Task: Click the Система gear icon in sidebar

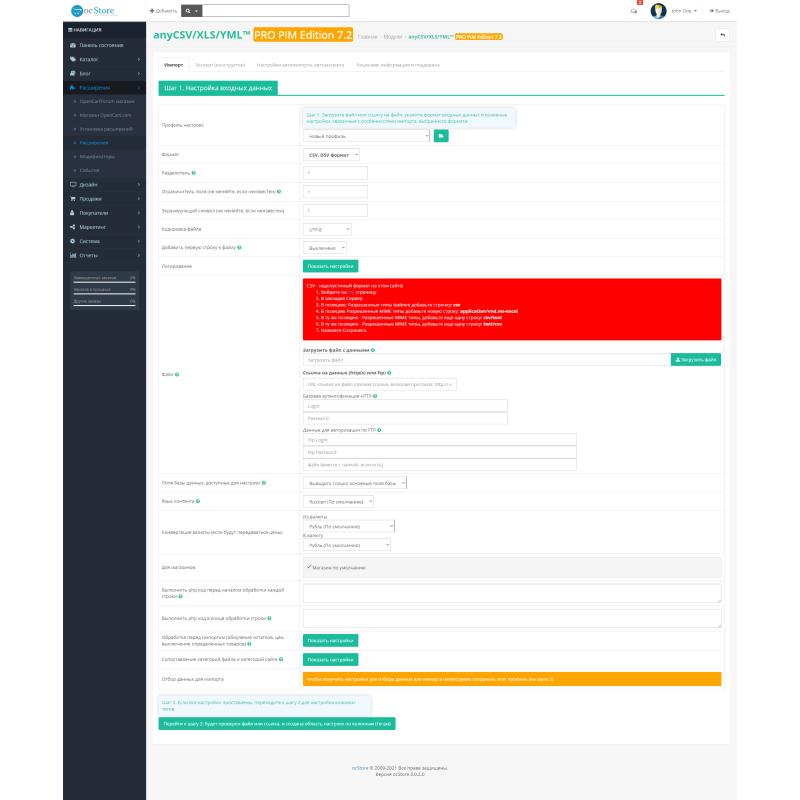Action: (x=72, y=241)
